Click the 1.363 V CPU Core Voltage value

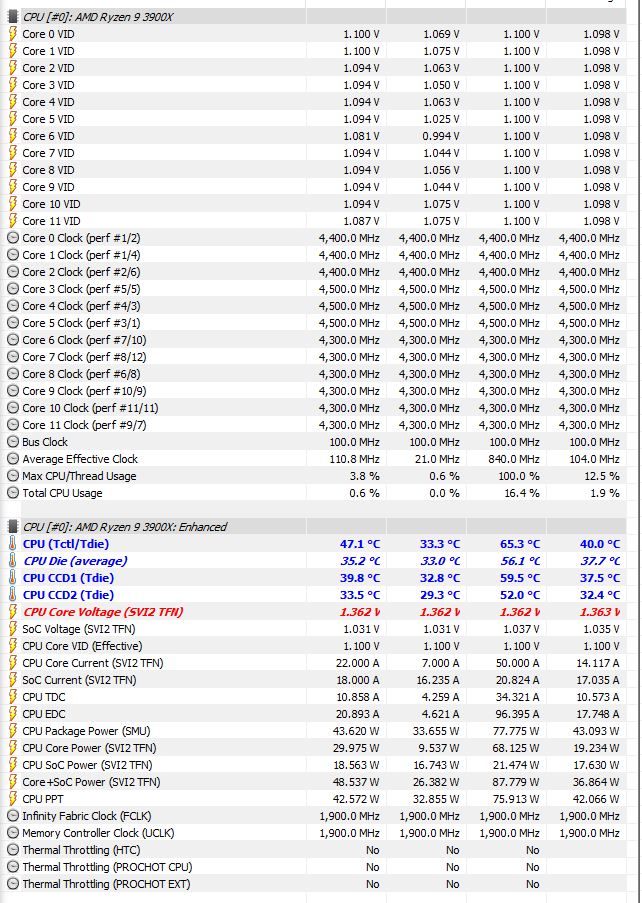coord(600,612)
